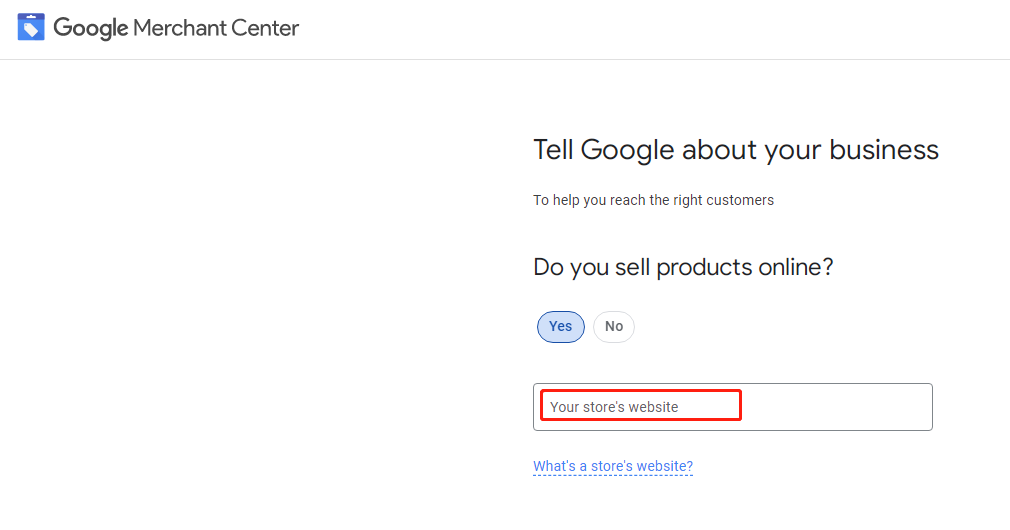Open the What's a store's website? link
Screen dimensions: 1010x530
(613, 466)
